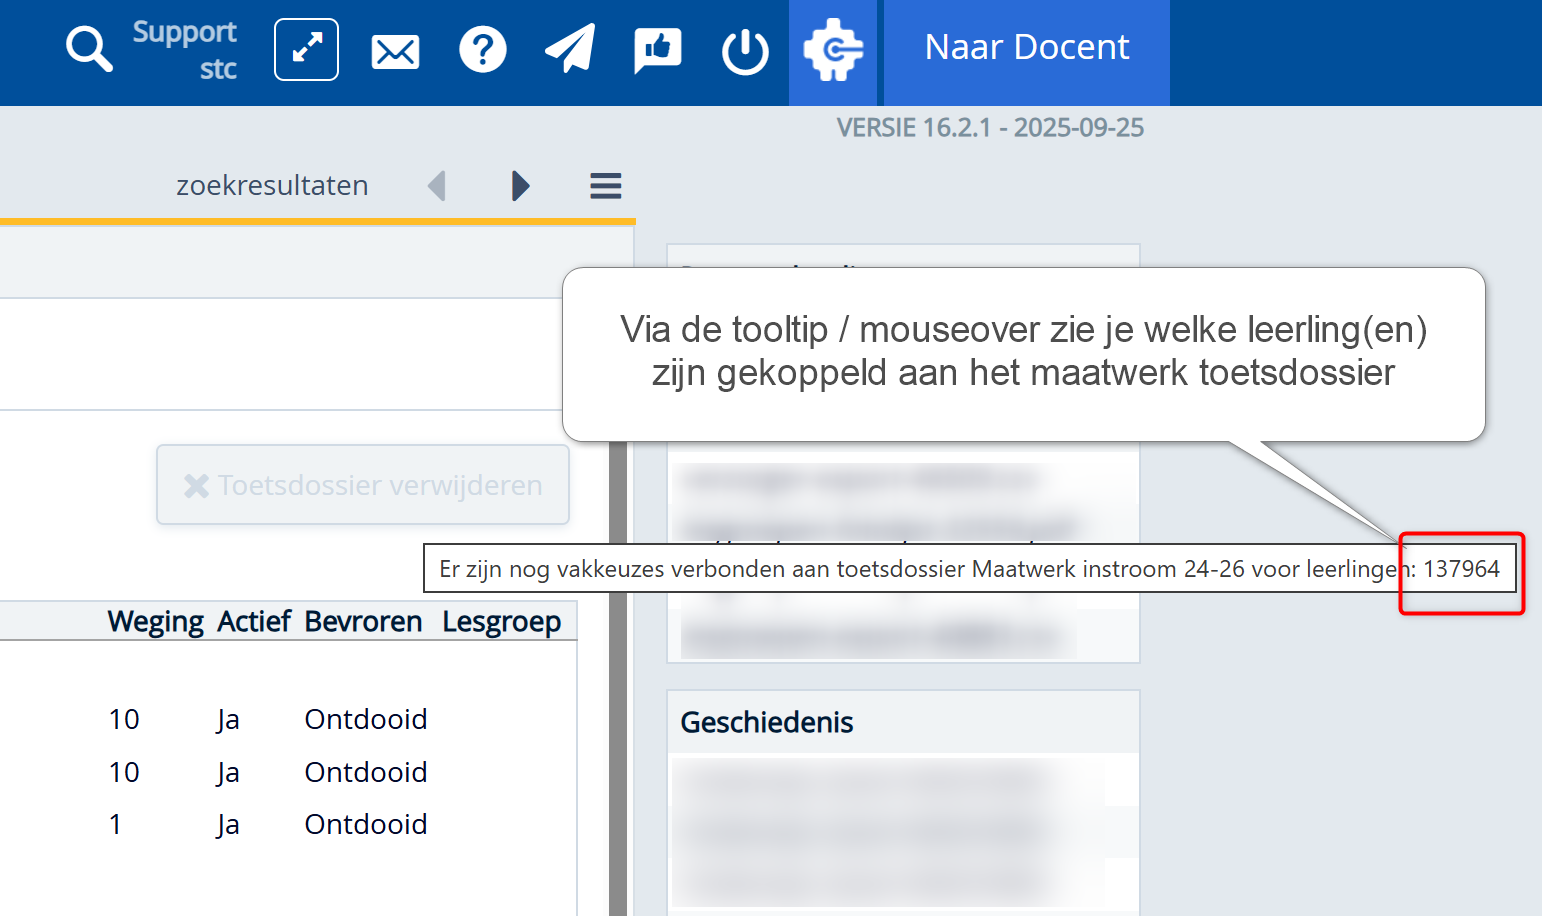Click the Lesgroep column header
The image size is (1542, 916).
pos(501,622)
